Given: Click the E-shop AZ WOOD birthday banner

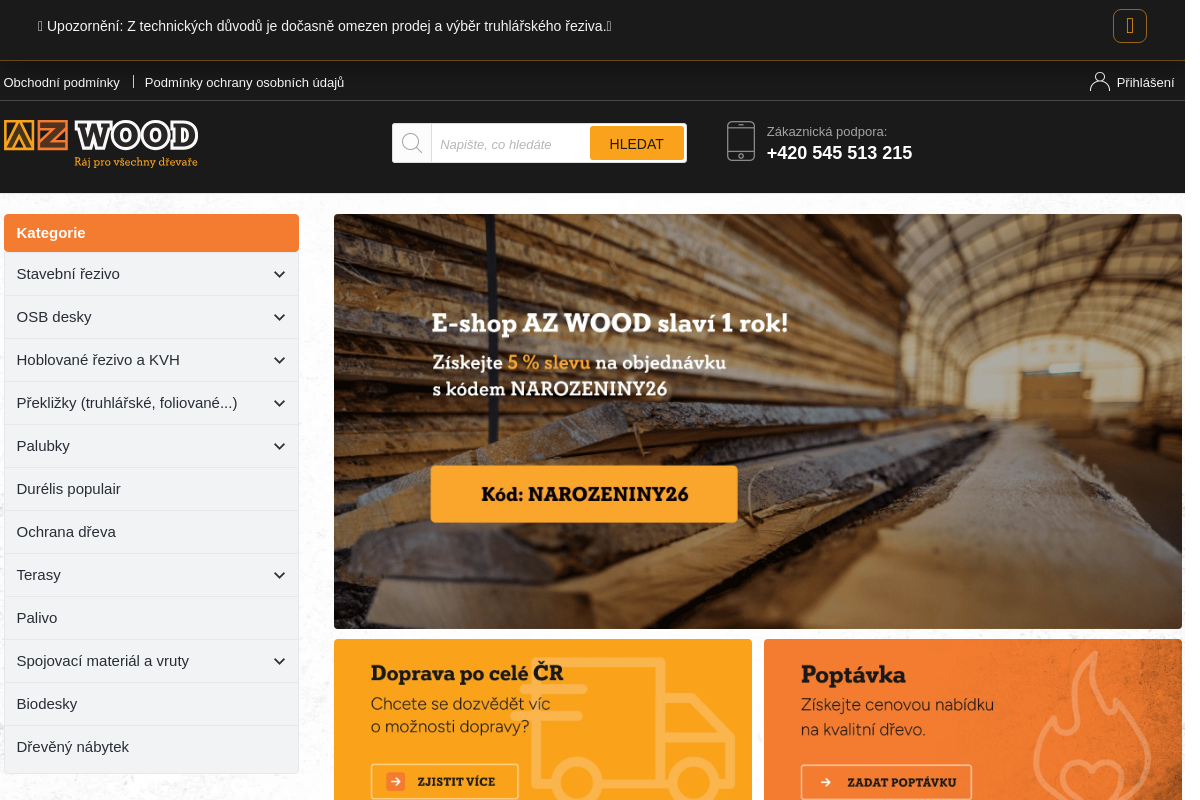Looking at the screenshot, I should point(757,421).
